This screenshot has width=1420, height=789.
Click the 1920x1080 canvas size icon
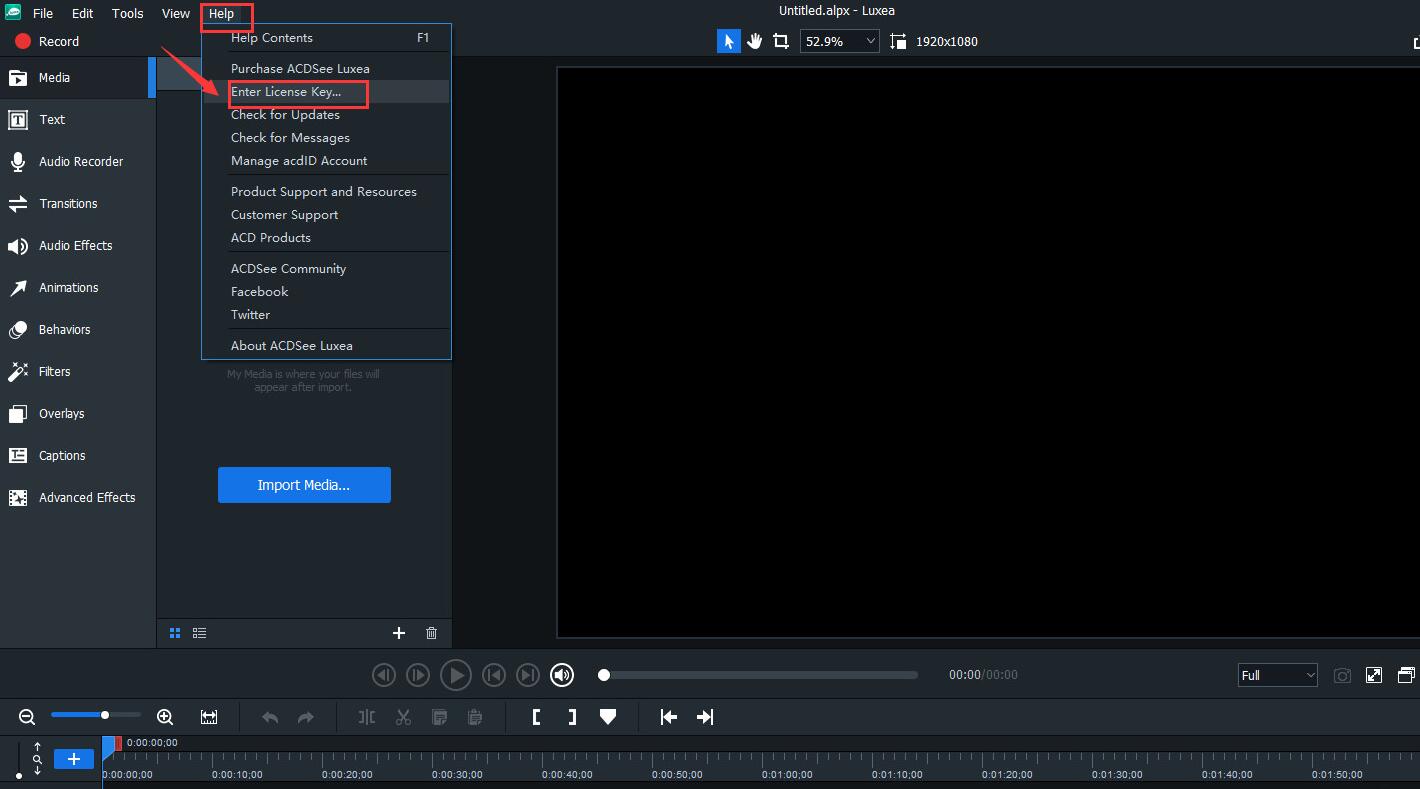tap(898, 41)
